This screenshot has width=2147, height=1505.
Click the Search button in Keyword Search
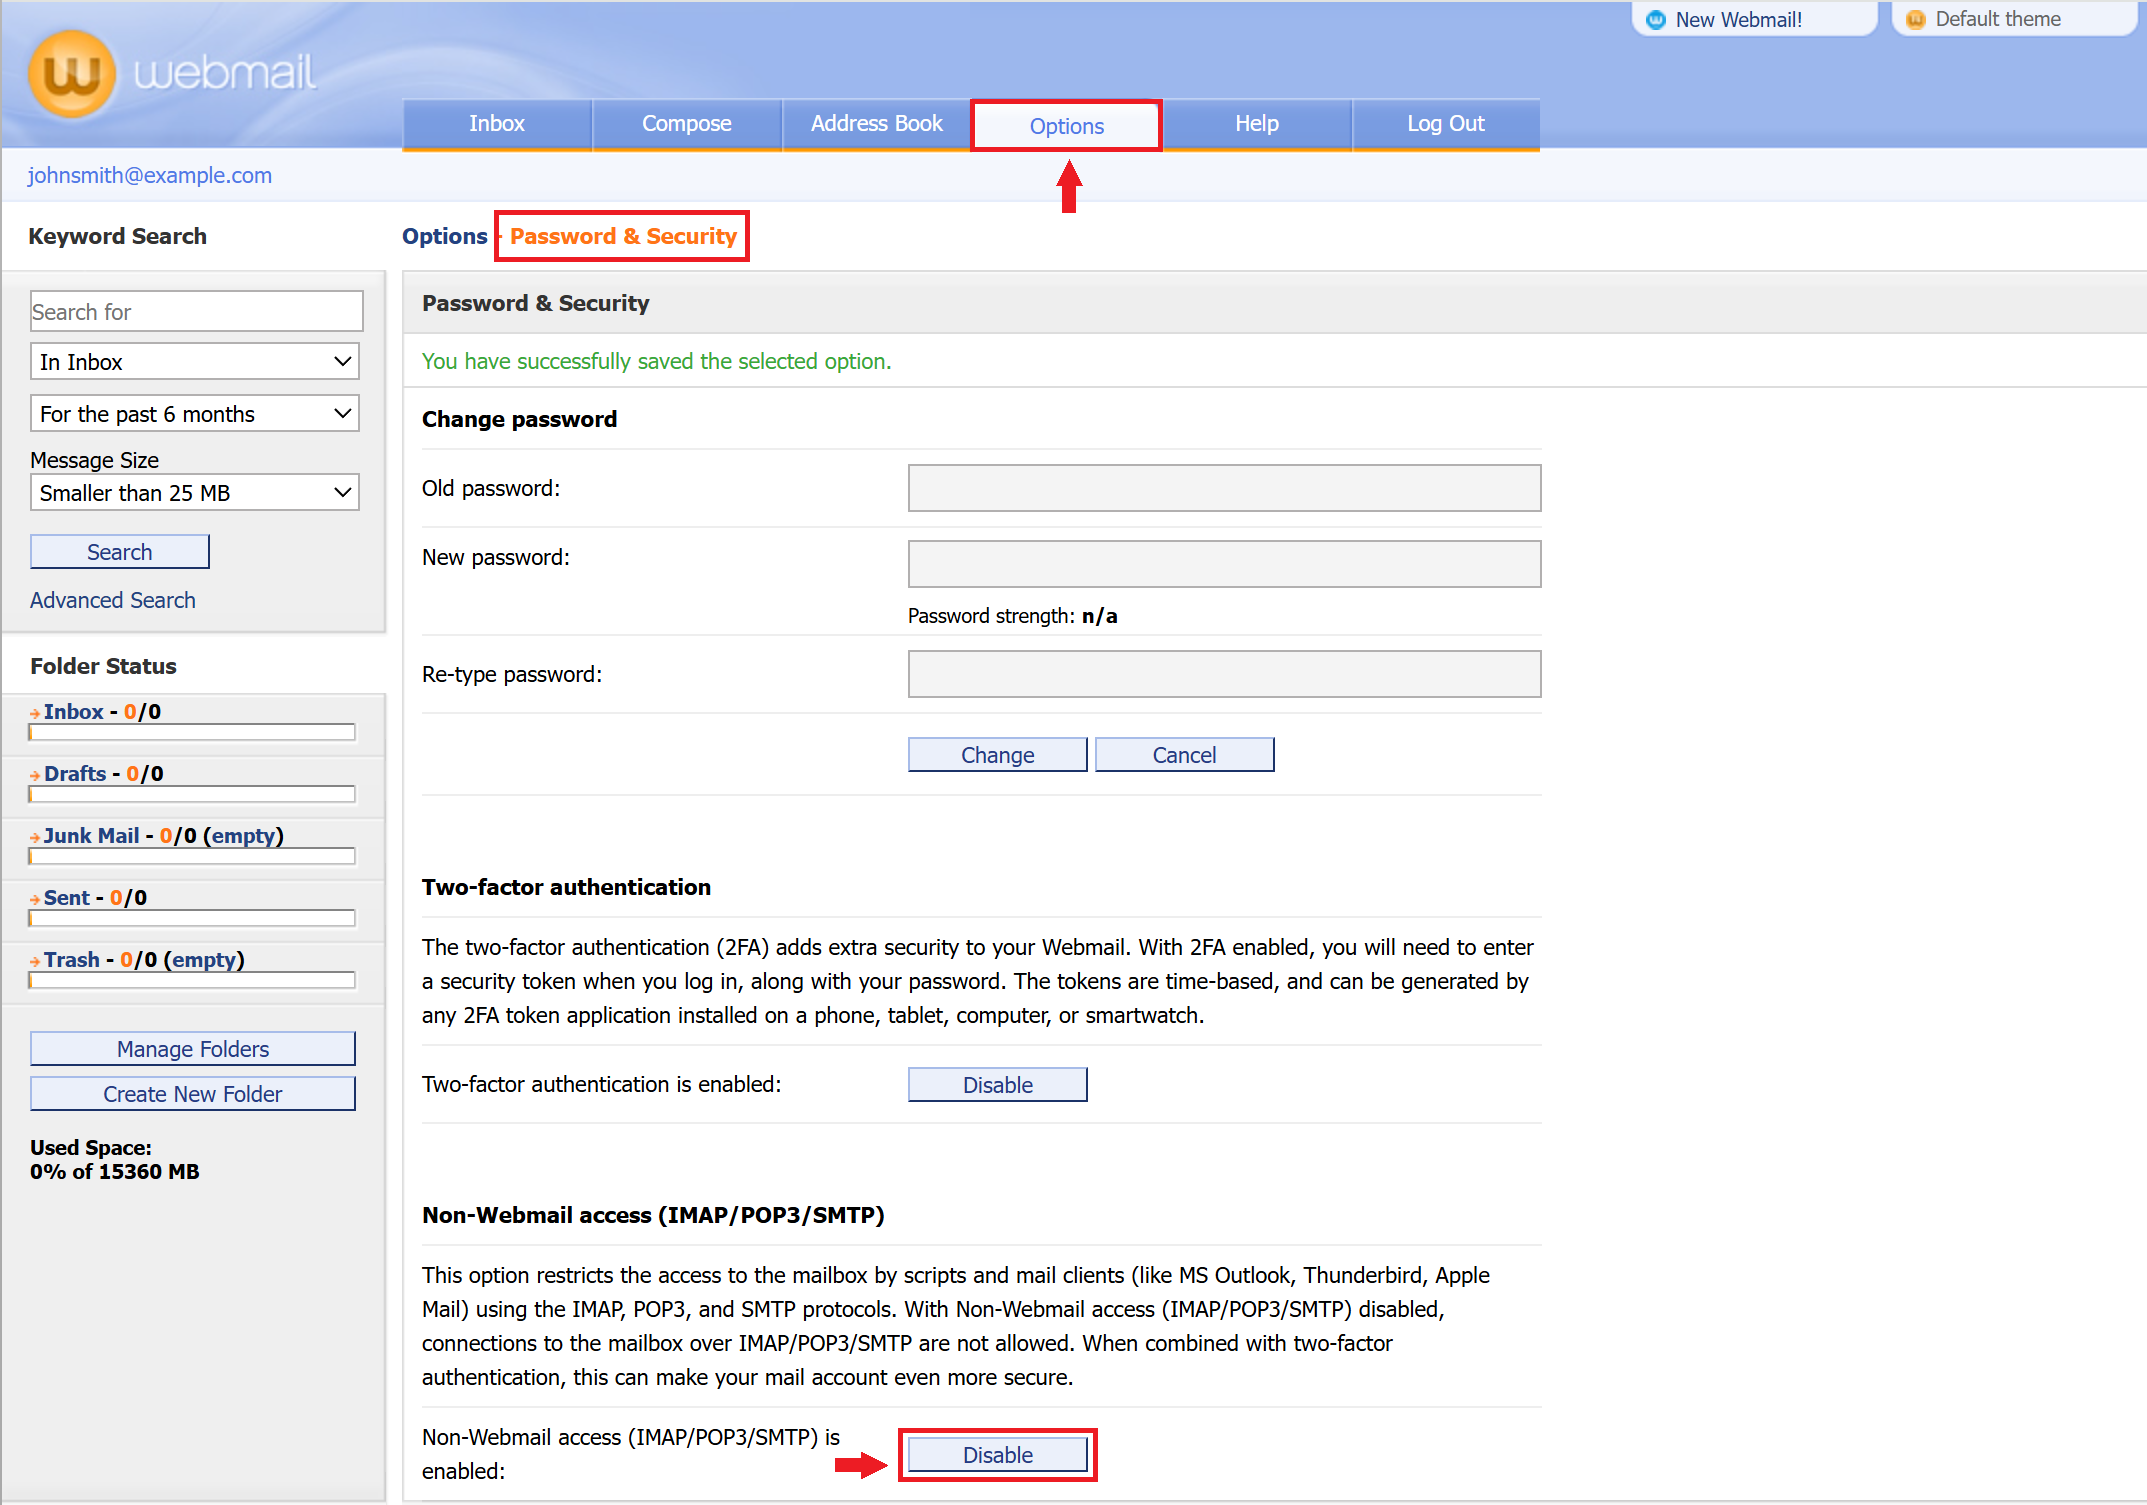(x=120, y=552)
